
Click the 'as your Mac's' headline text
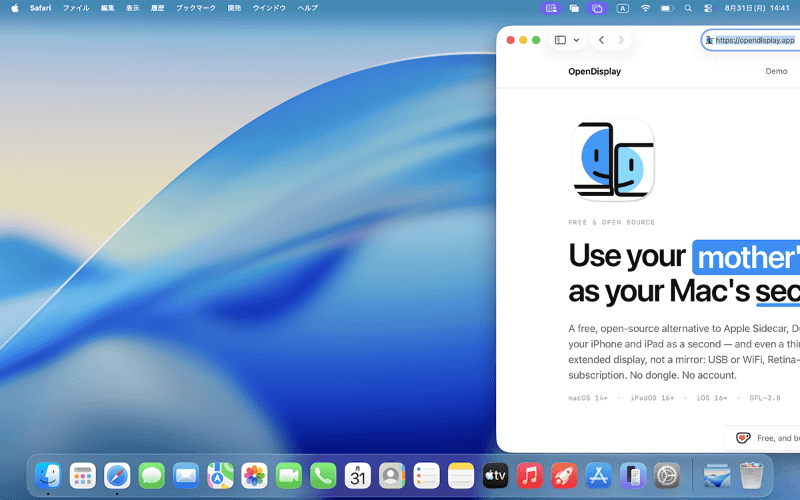coord(659,292)
